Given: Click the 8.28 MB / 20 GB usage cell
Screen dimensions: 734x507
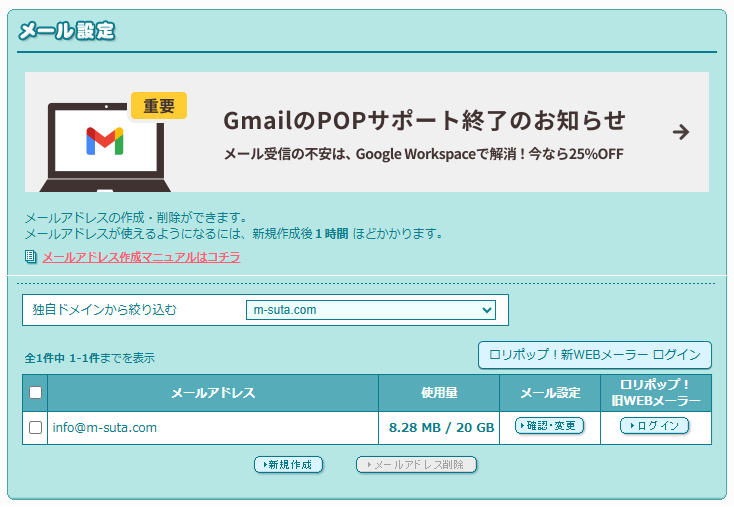Looking at the screenshot, I should point(441,428).
